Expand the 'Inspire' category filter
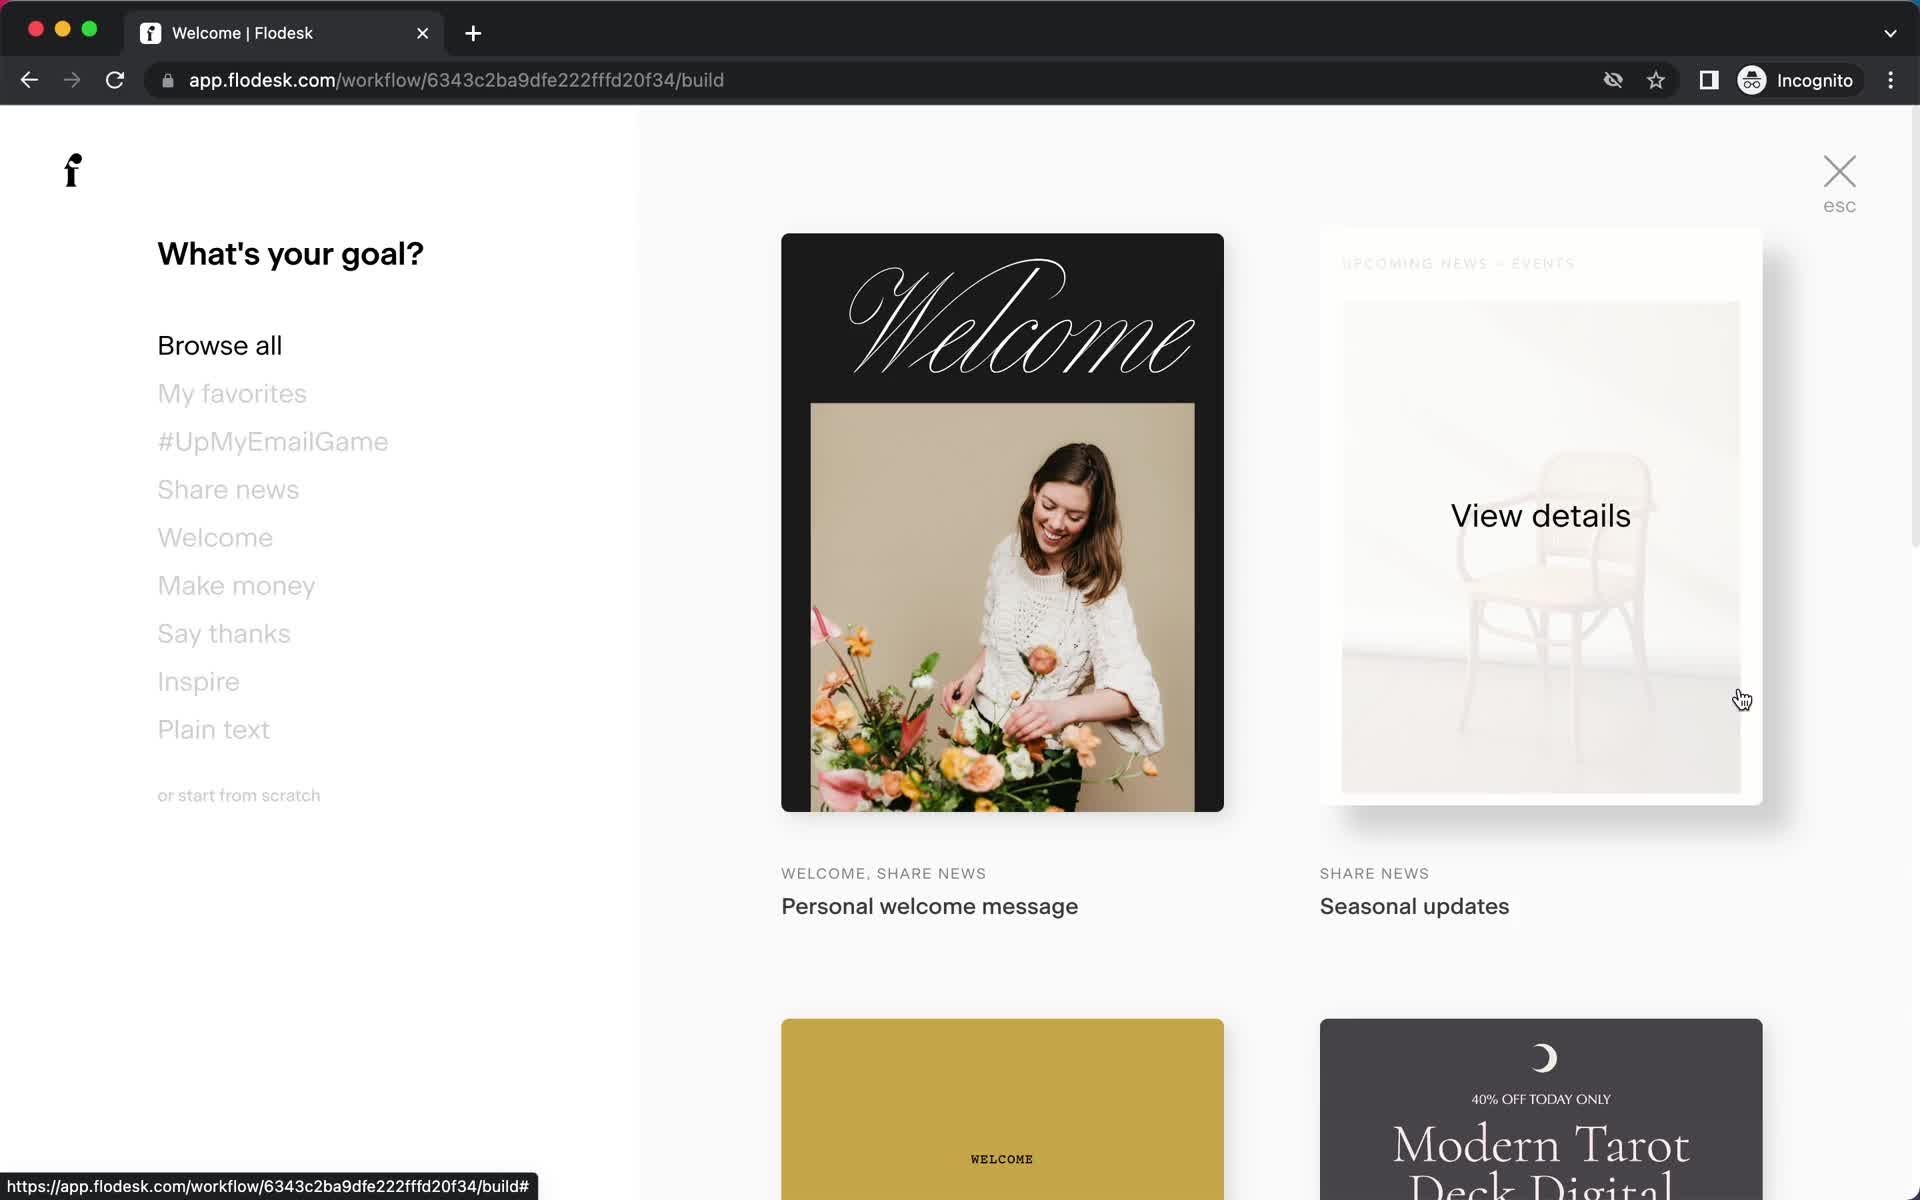 [x=198, y=680]
